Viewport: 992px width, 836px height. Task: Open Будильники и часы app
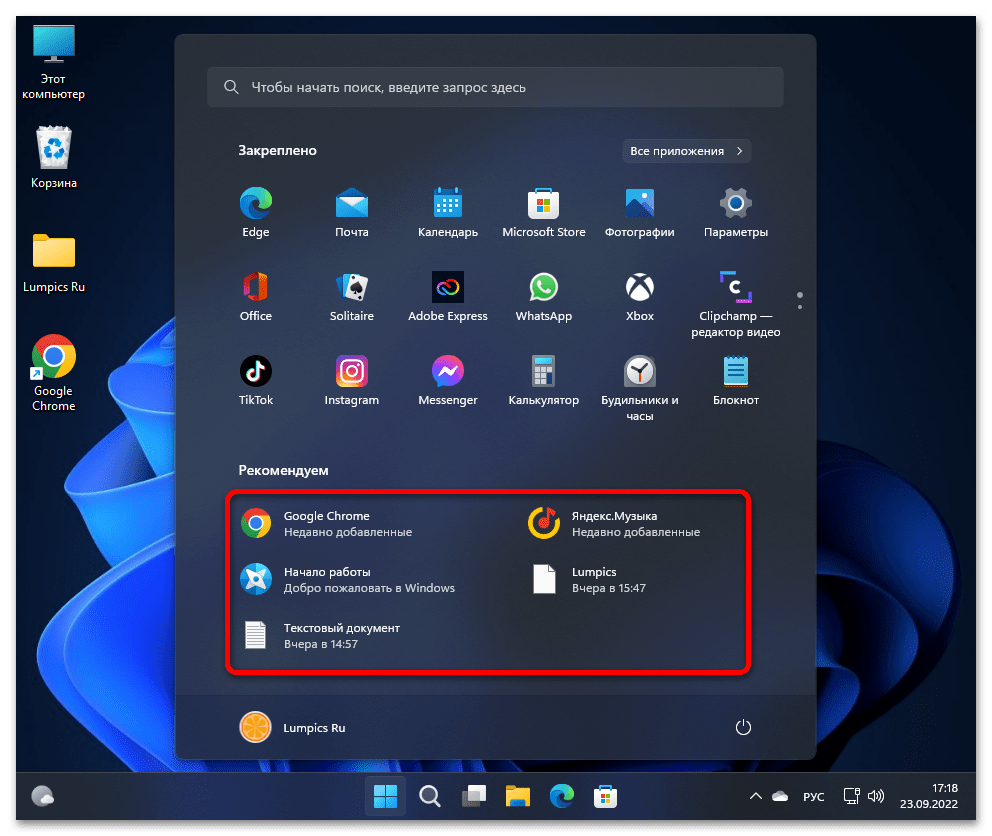(x=640, y=388)
